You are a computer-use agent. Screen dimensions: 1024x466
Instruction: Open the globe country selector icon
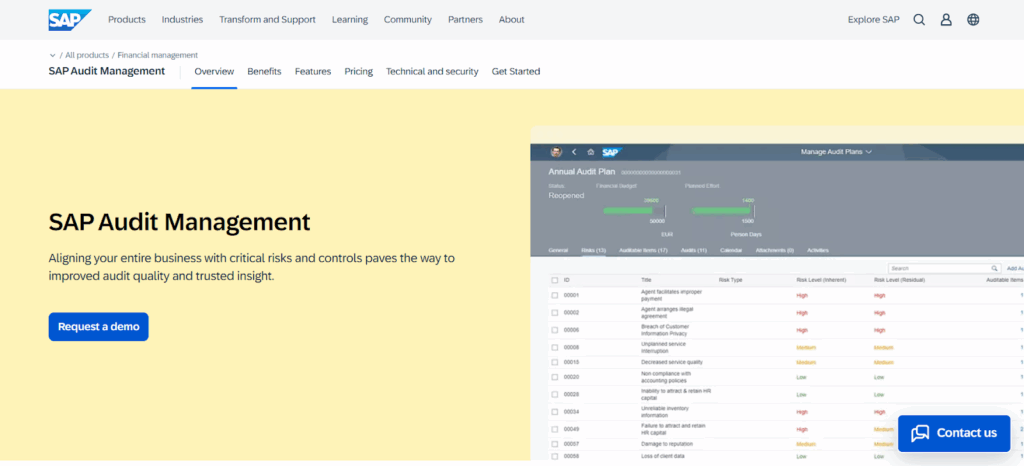click(973, 20)
